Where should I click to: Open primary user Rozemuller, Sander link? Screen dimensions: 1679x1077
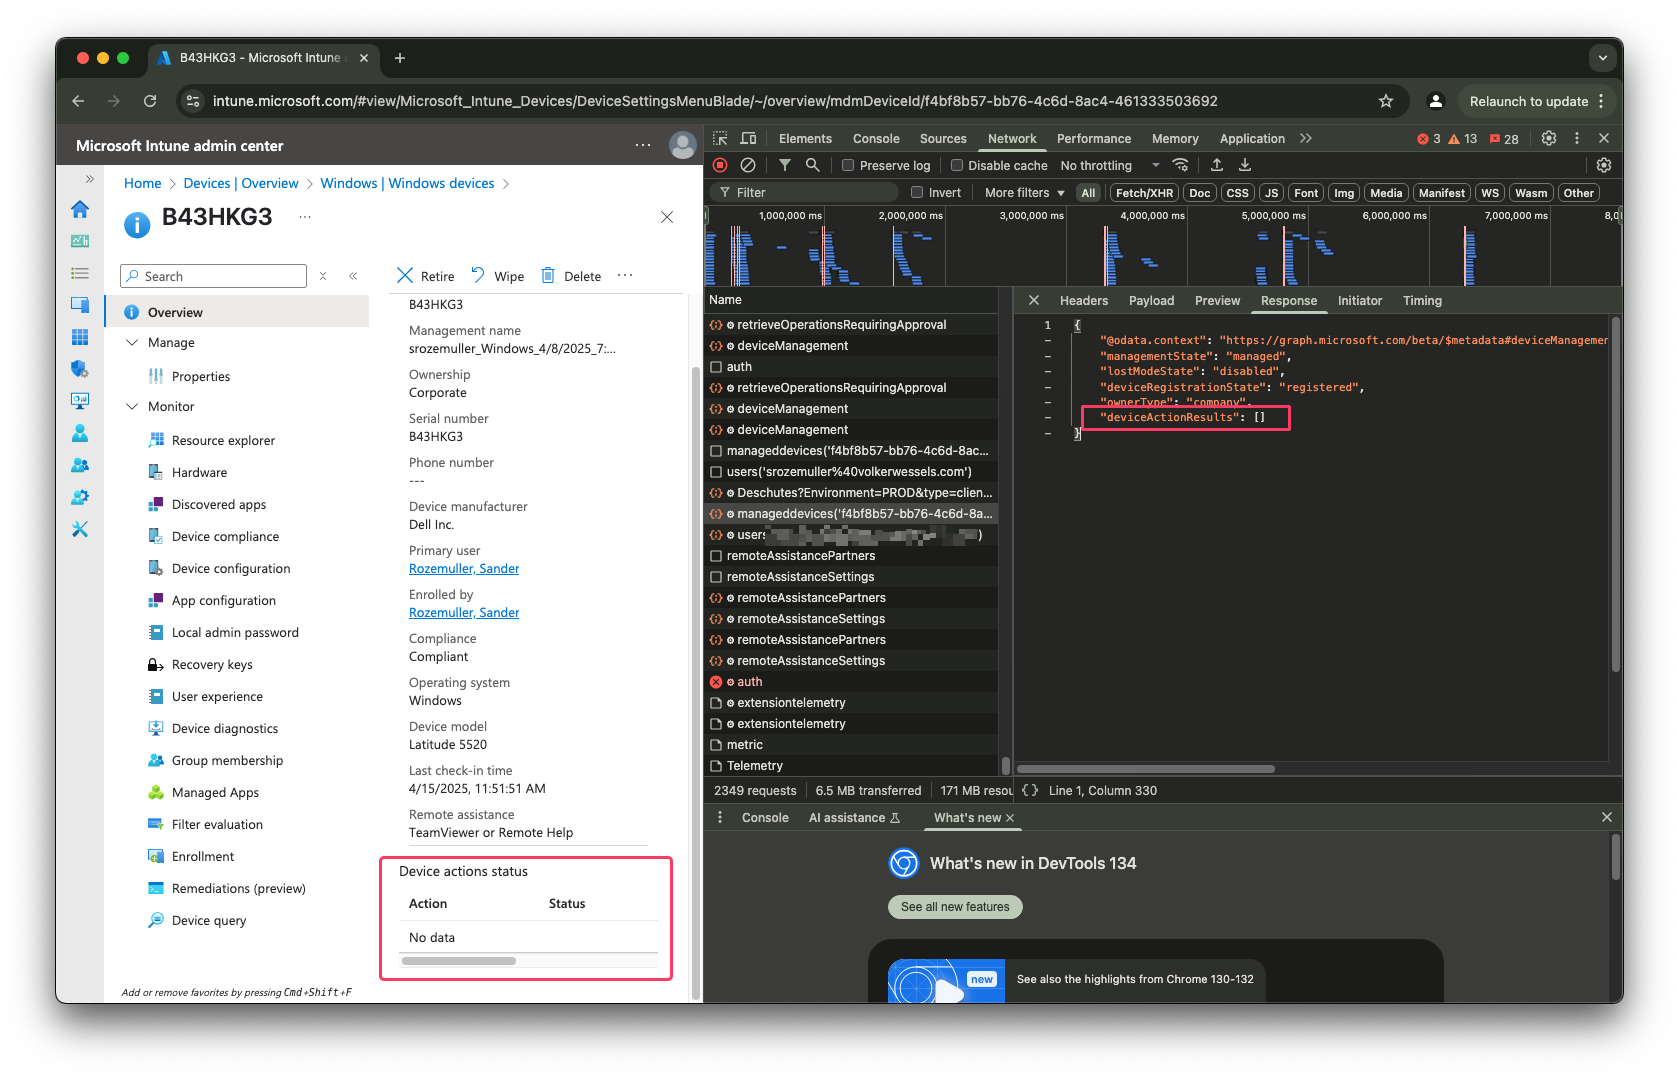pos(464,568)
